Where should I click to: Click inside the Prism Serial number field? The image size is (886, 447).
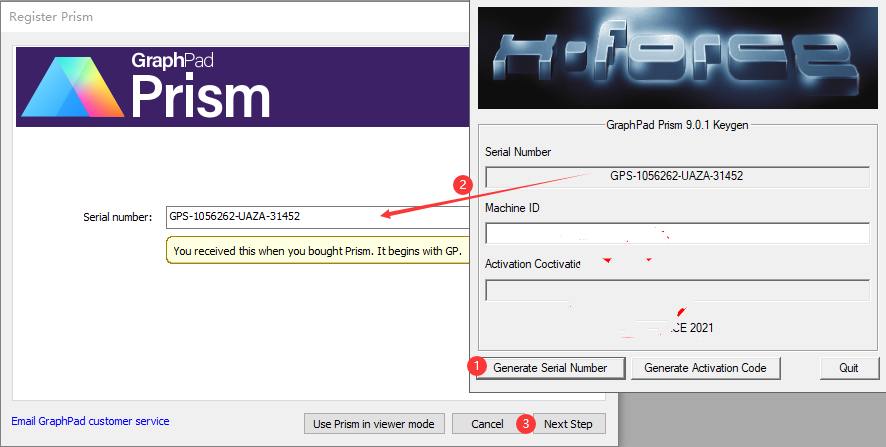300,216
